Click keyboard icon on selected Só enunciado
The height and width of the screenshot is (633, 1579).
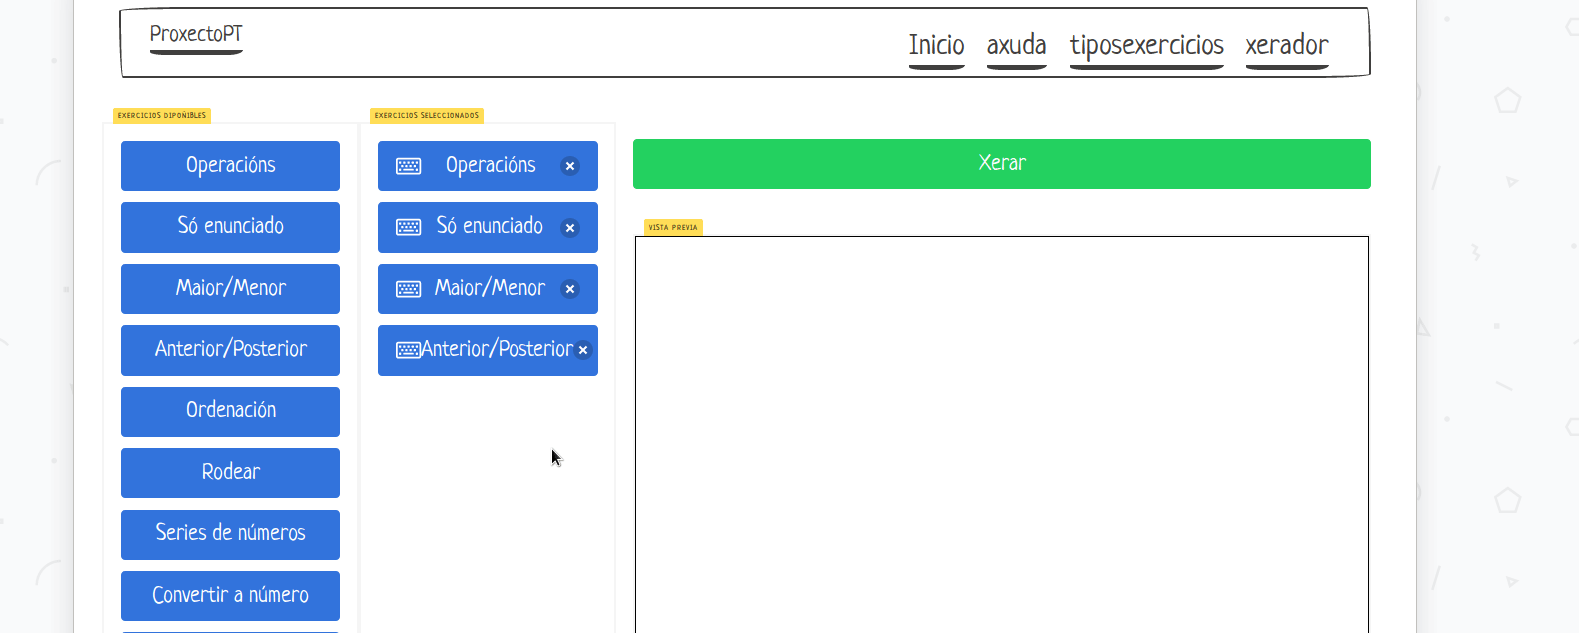(x=409, y=227)
